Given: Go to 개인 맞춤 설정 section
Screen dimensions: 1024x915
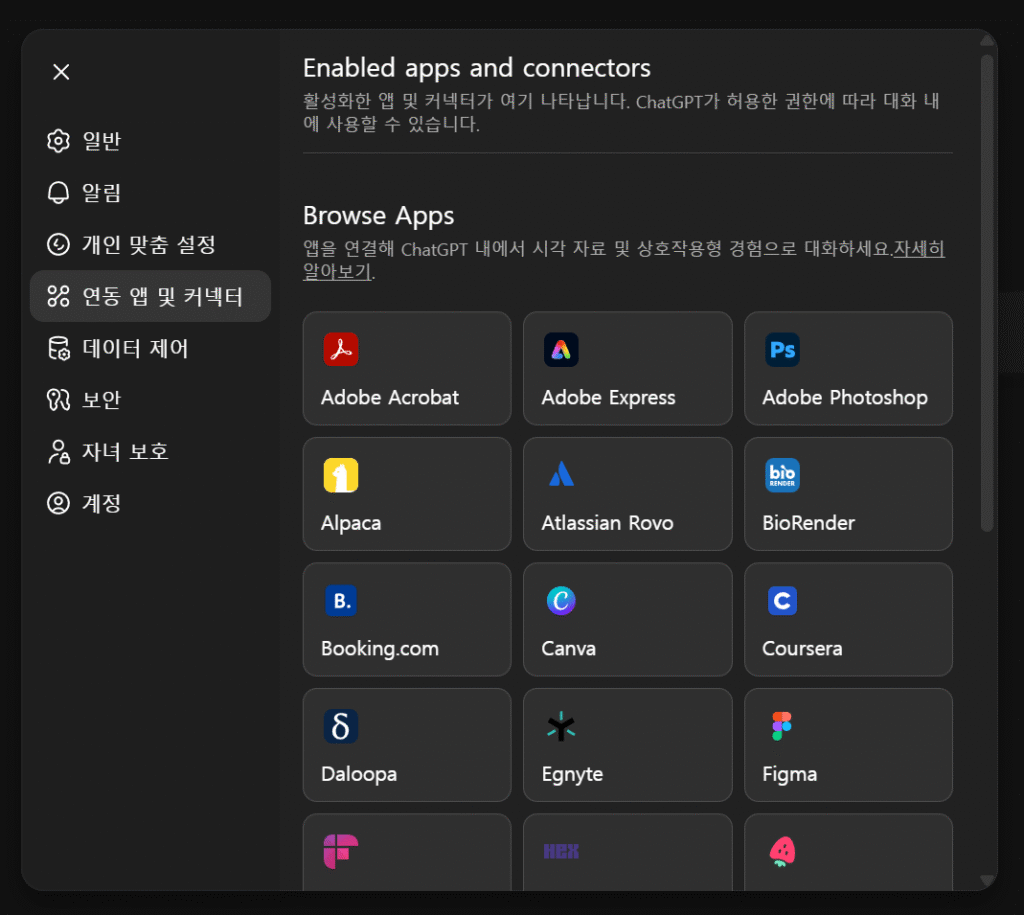Looking at the screenshot, I should (148, 245).
